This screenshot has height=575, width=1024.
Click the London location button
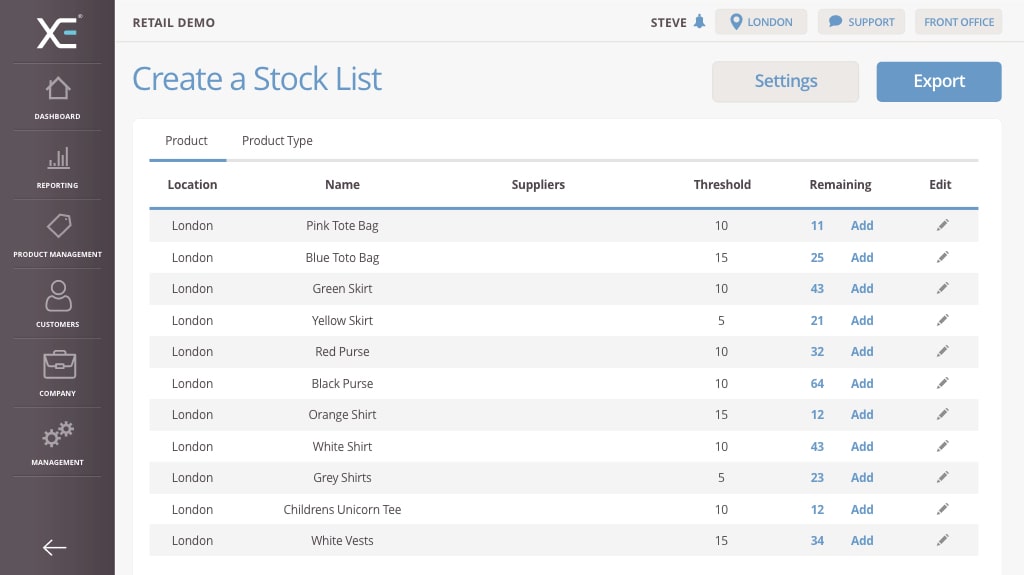(x=760, y=22)
